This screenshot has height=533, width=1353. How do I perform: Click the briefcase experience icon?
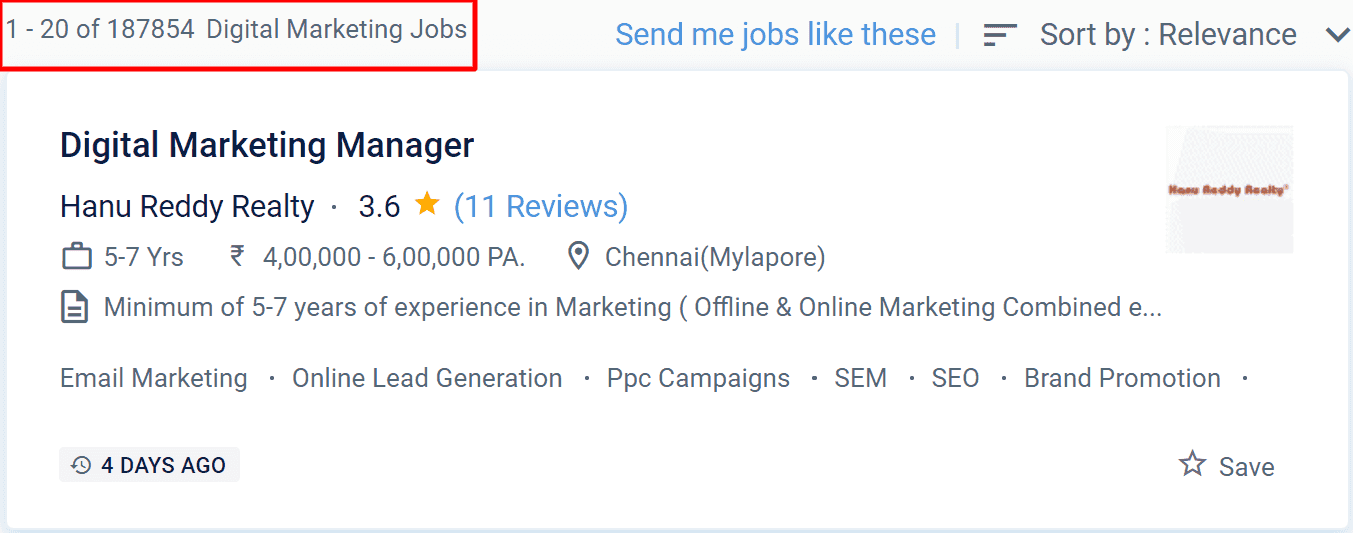tap(77, 257)
